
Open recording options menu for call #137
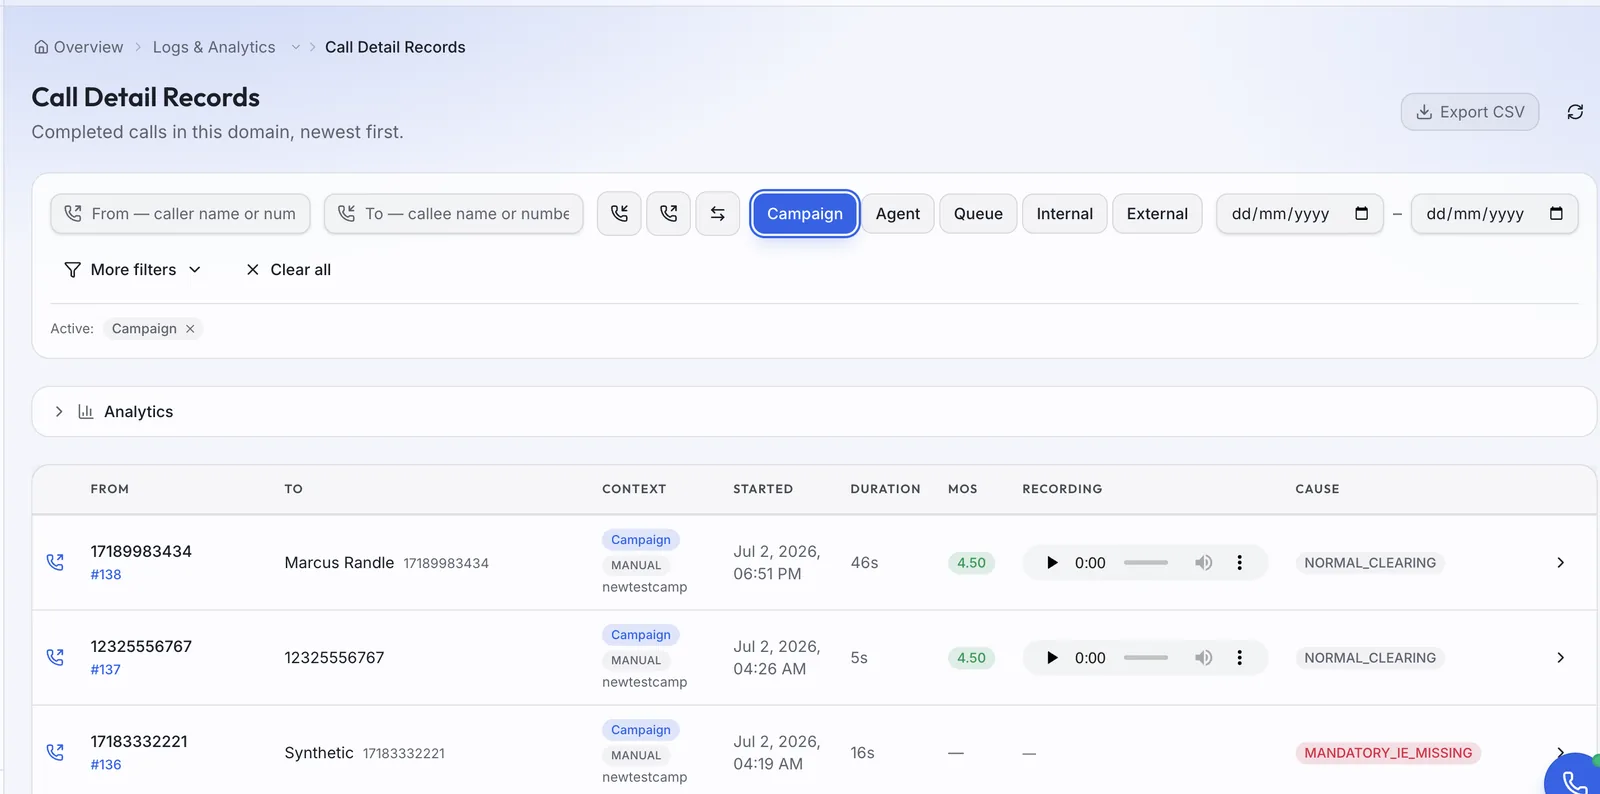(1240, 658)
